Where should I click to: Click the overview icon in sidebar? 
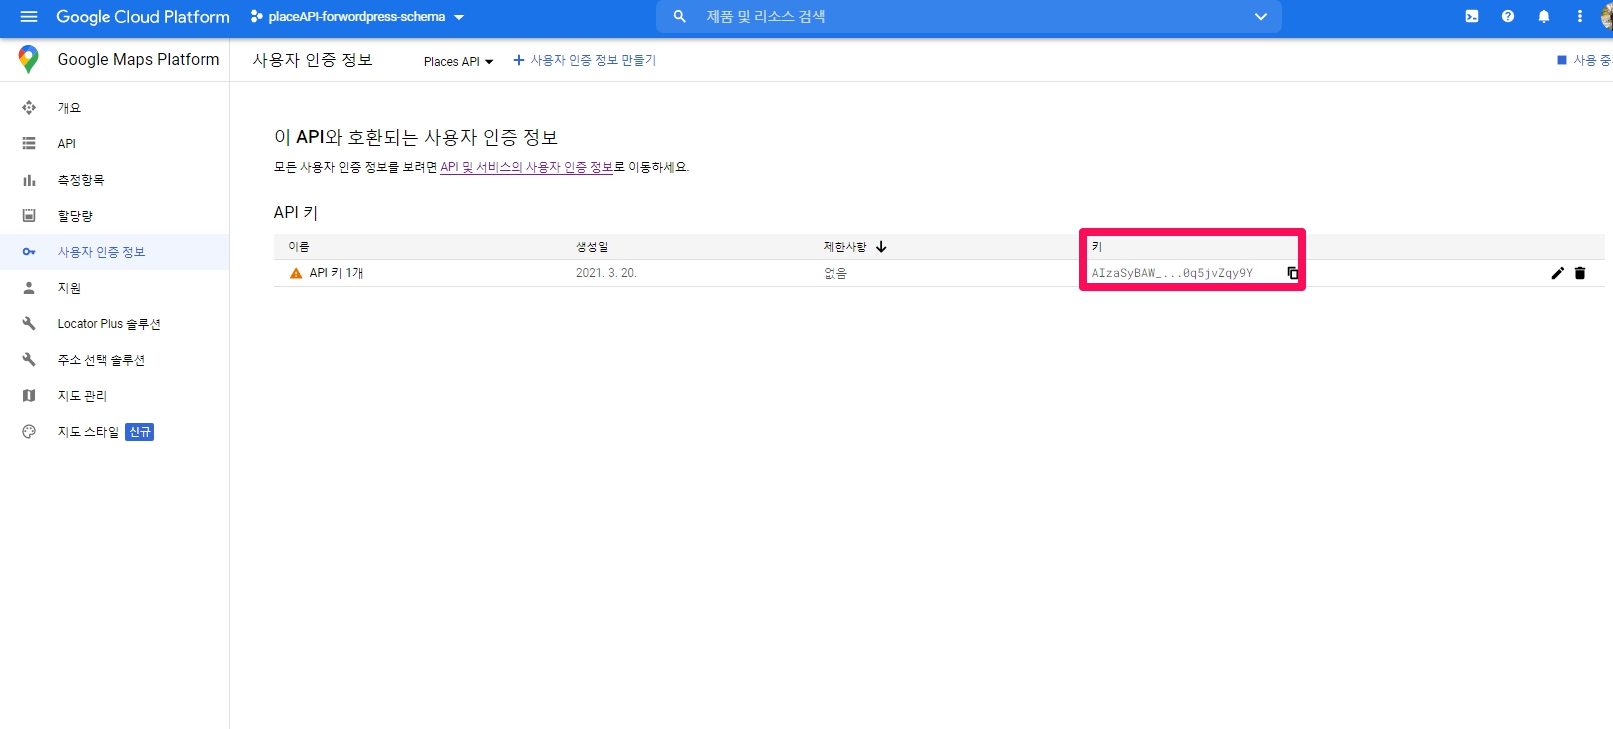[x=29, y=108]
